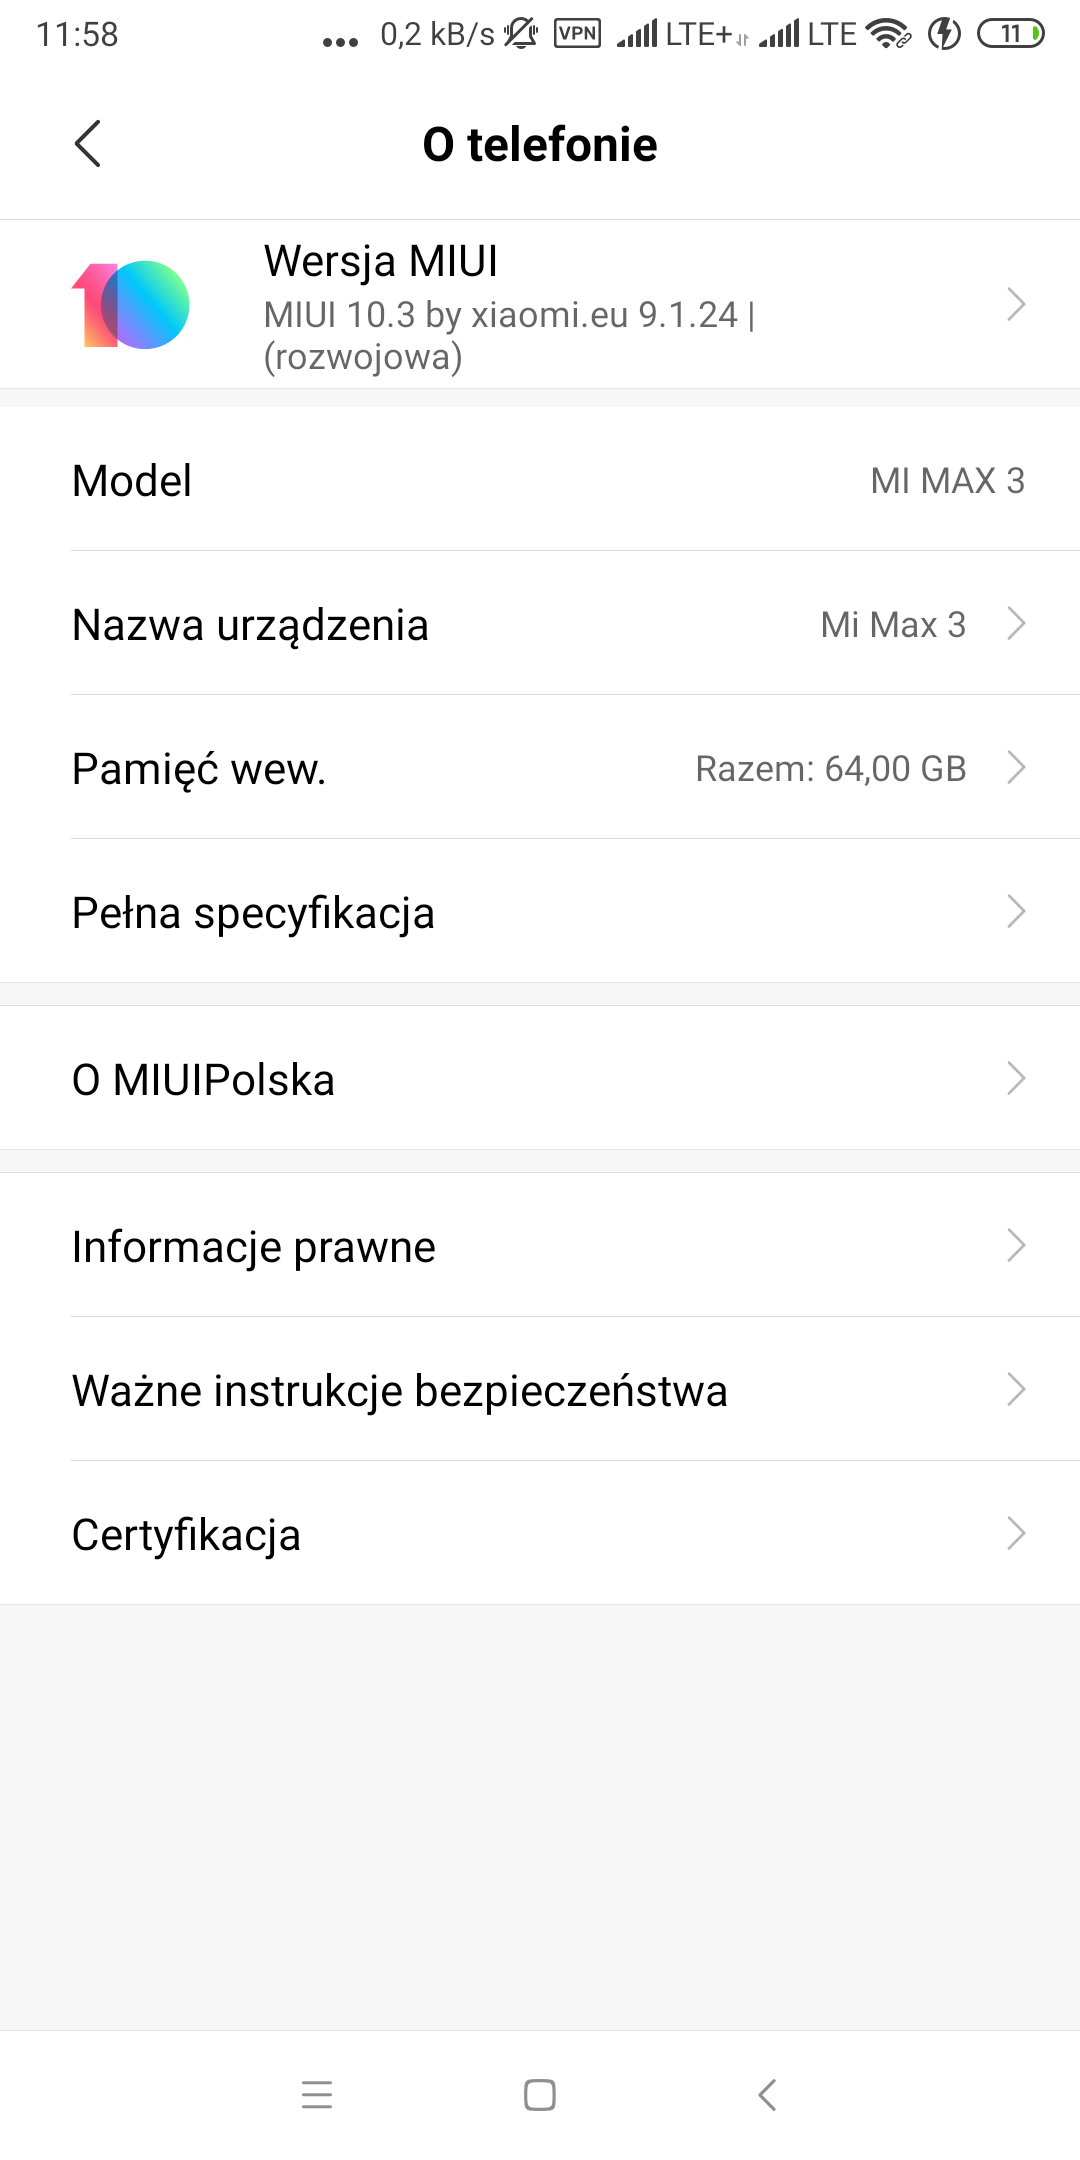The image size is (1080, 2160).
Task: Tap the charging bolt status icon
Action: point(944,34)
